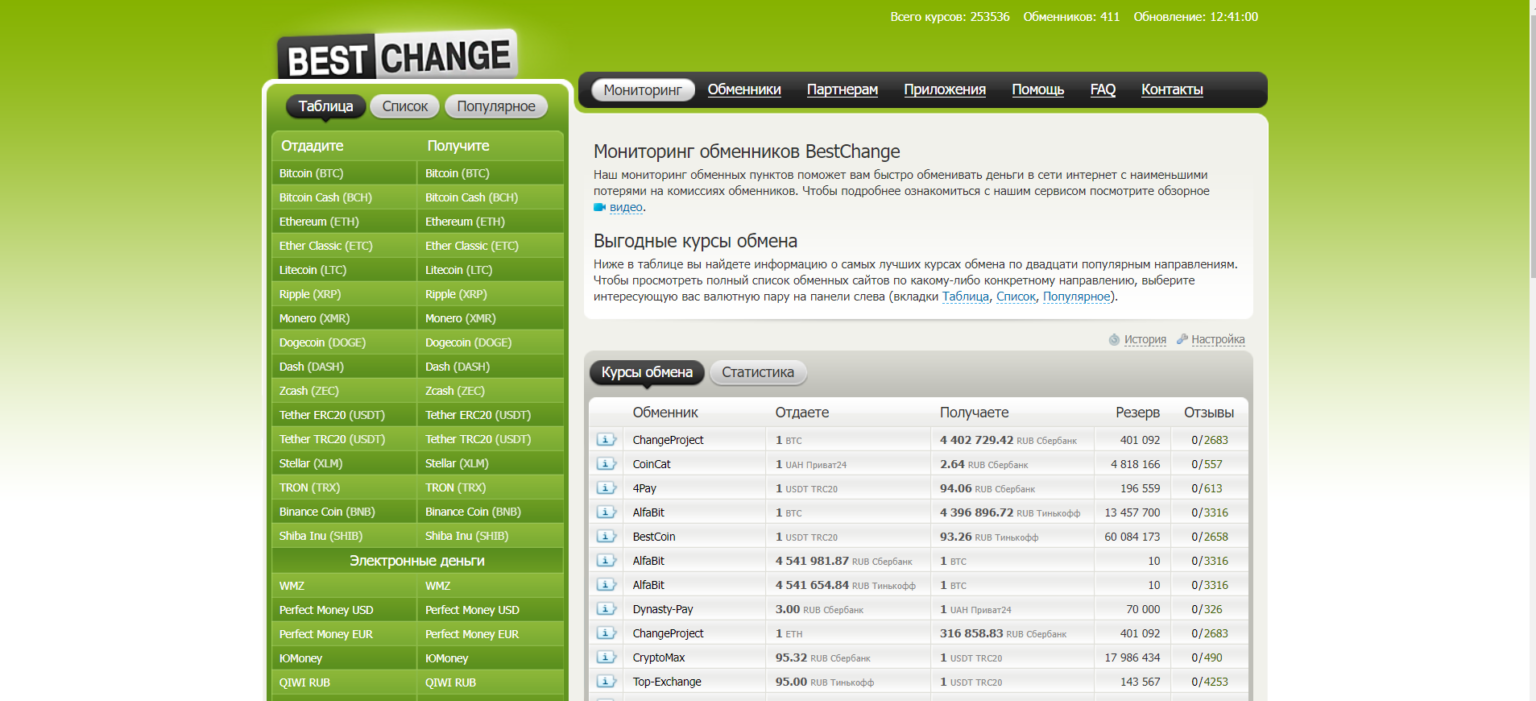
Task: Open info icon for CoinCat row
Action: (606, 464)
